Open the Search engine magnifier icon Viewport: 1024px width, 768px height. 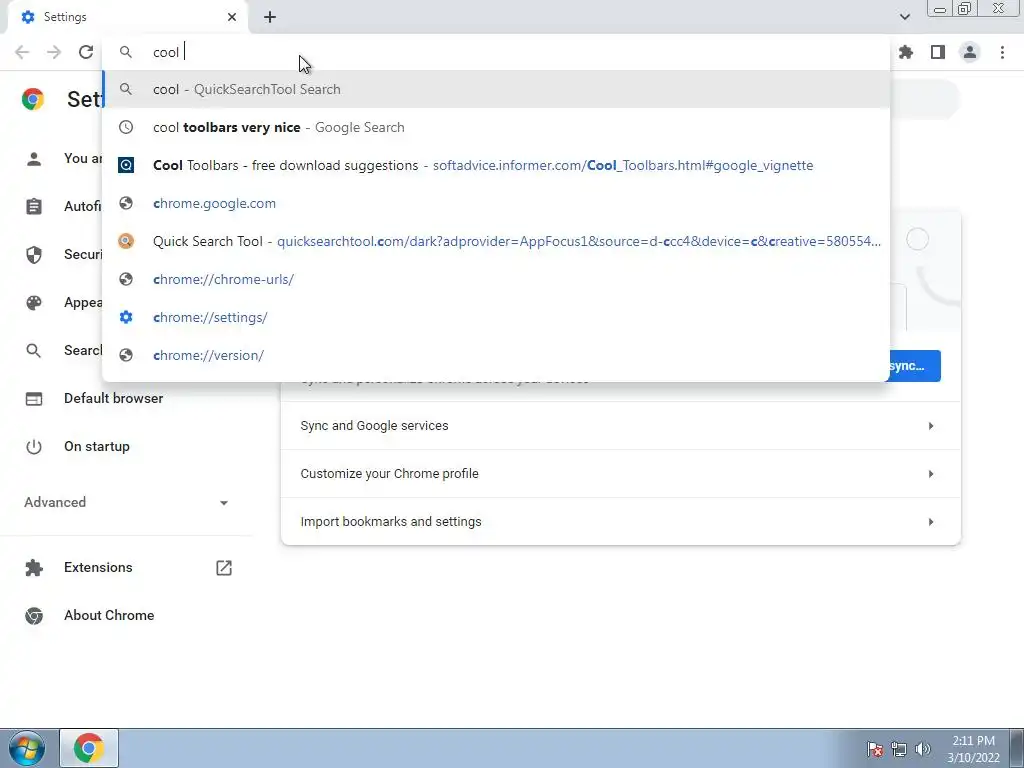pos(34,351)
